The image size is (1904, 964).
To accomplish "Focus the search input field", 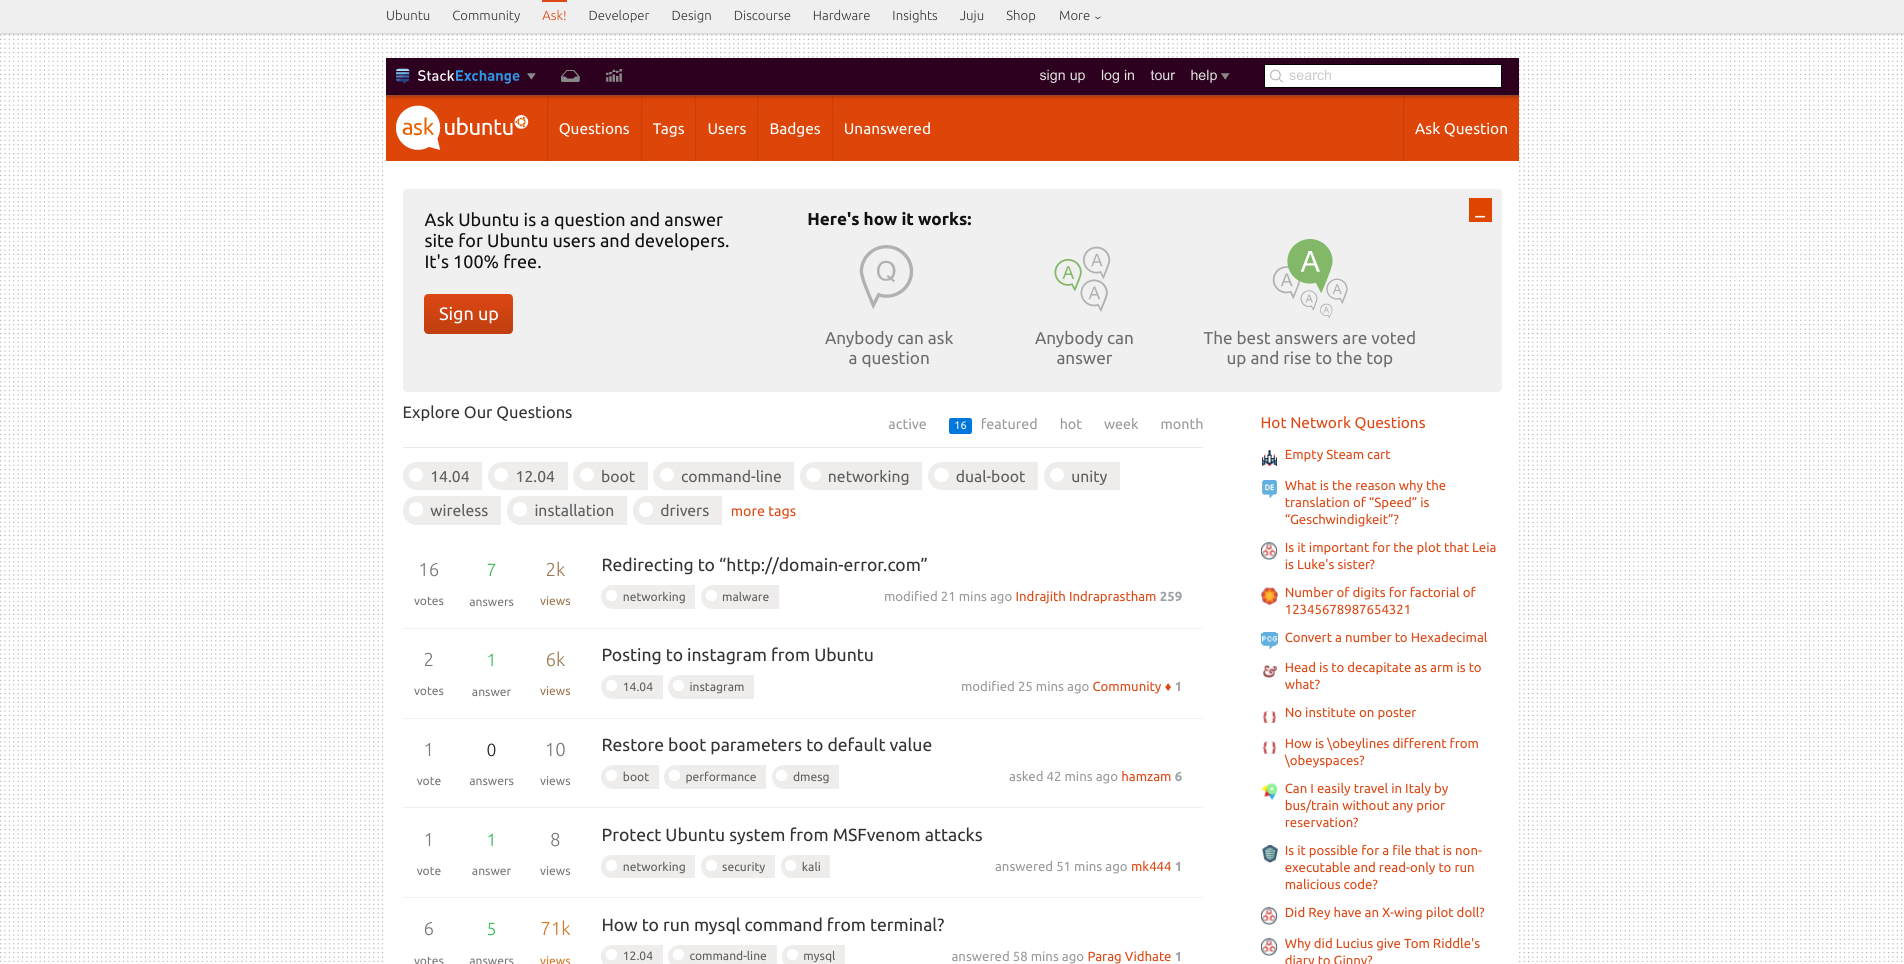I will pyautogui.click(x=1382, y=76).
